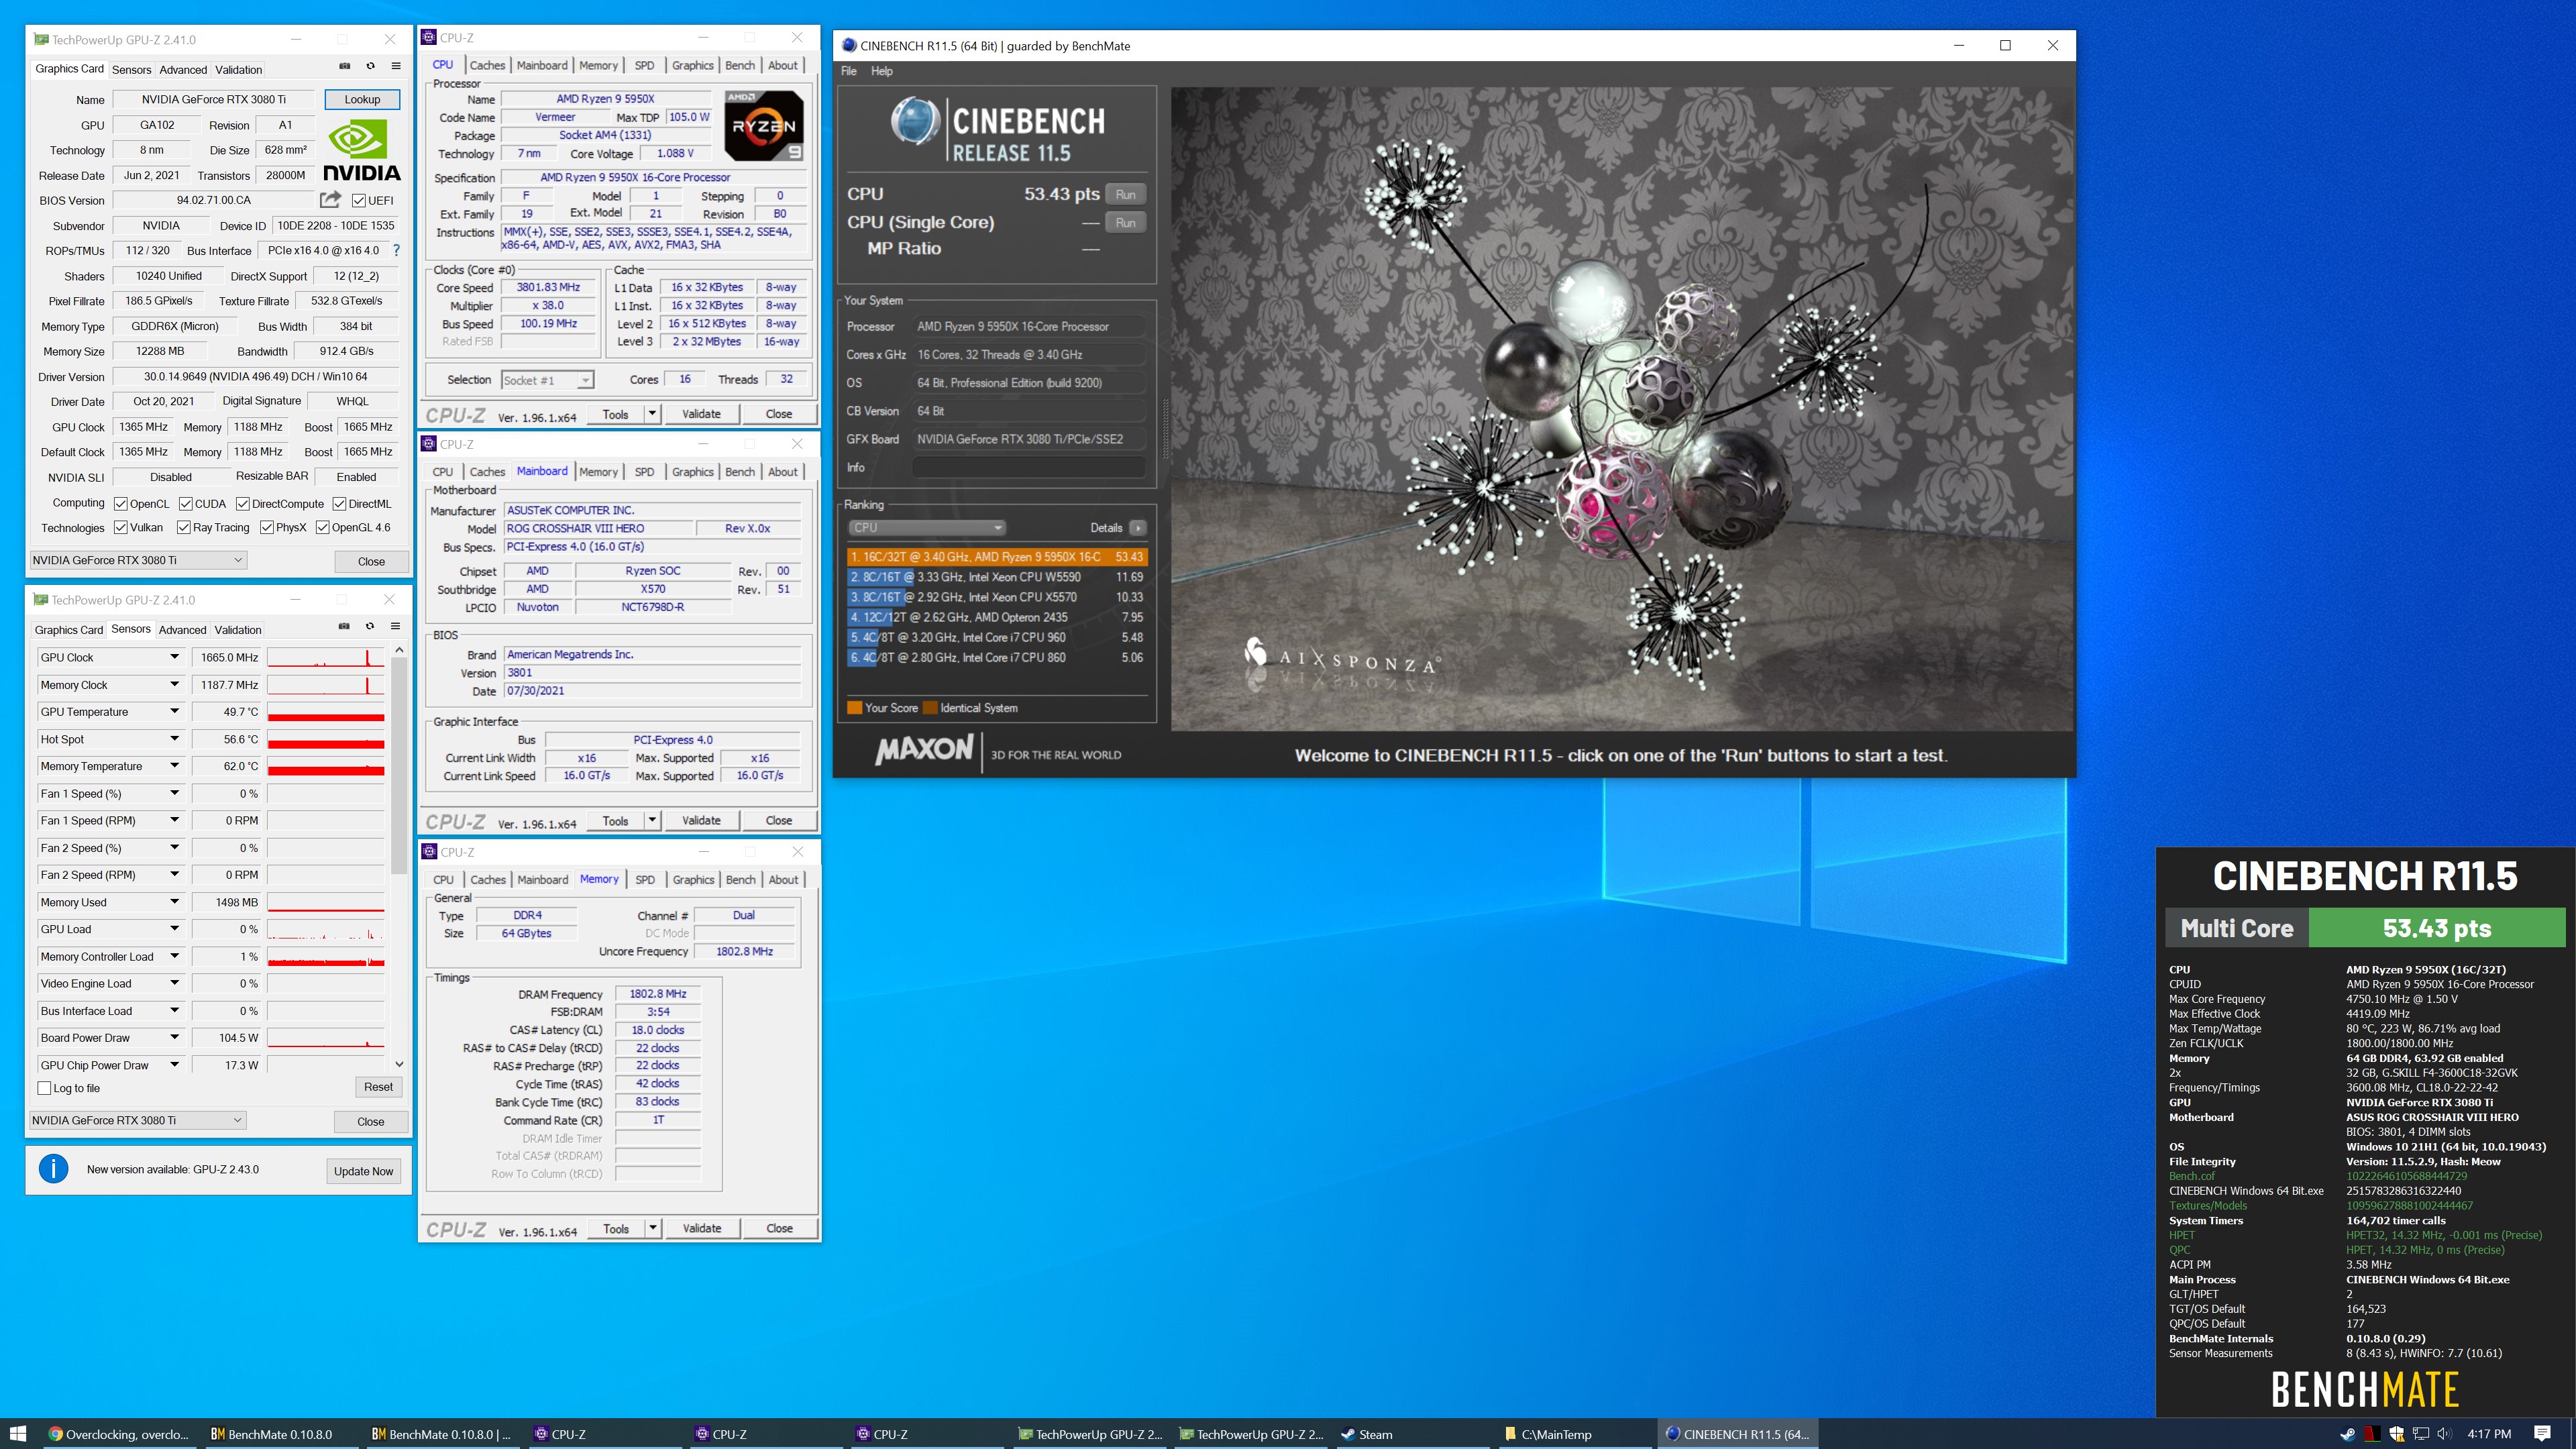This screenshot has height=1449, width=2576.
Task: Expand GPU Temperature sensor dropdown arrow
Action: pyautogui.click(x=174, y=712)
